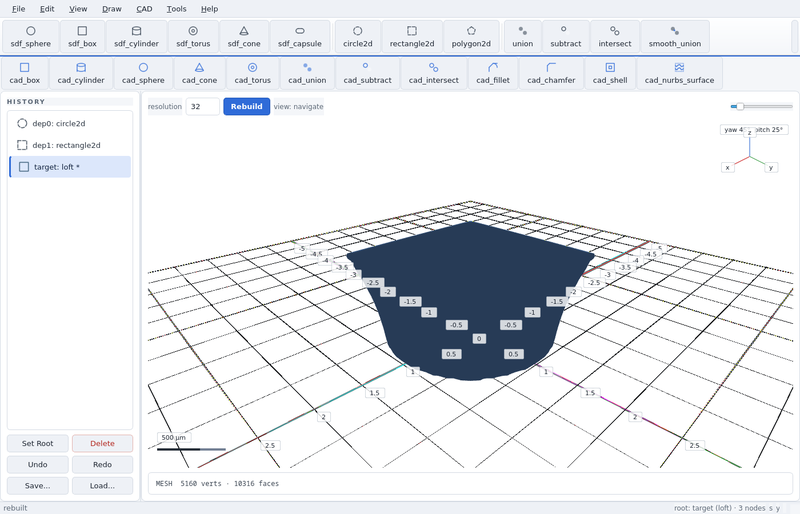Viewport: 800px width, 514px height.
Task: Click the view: navigate mode label
Action: click(x=298, y=107)
